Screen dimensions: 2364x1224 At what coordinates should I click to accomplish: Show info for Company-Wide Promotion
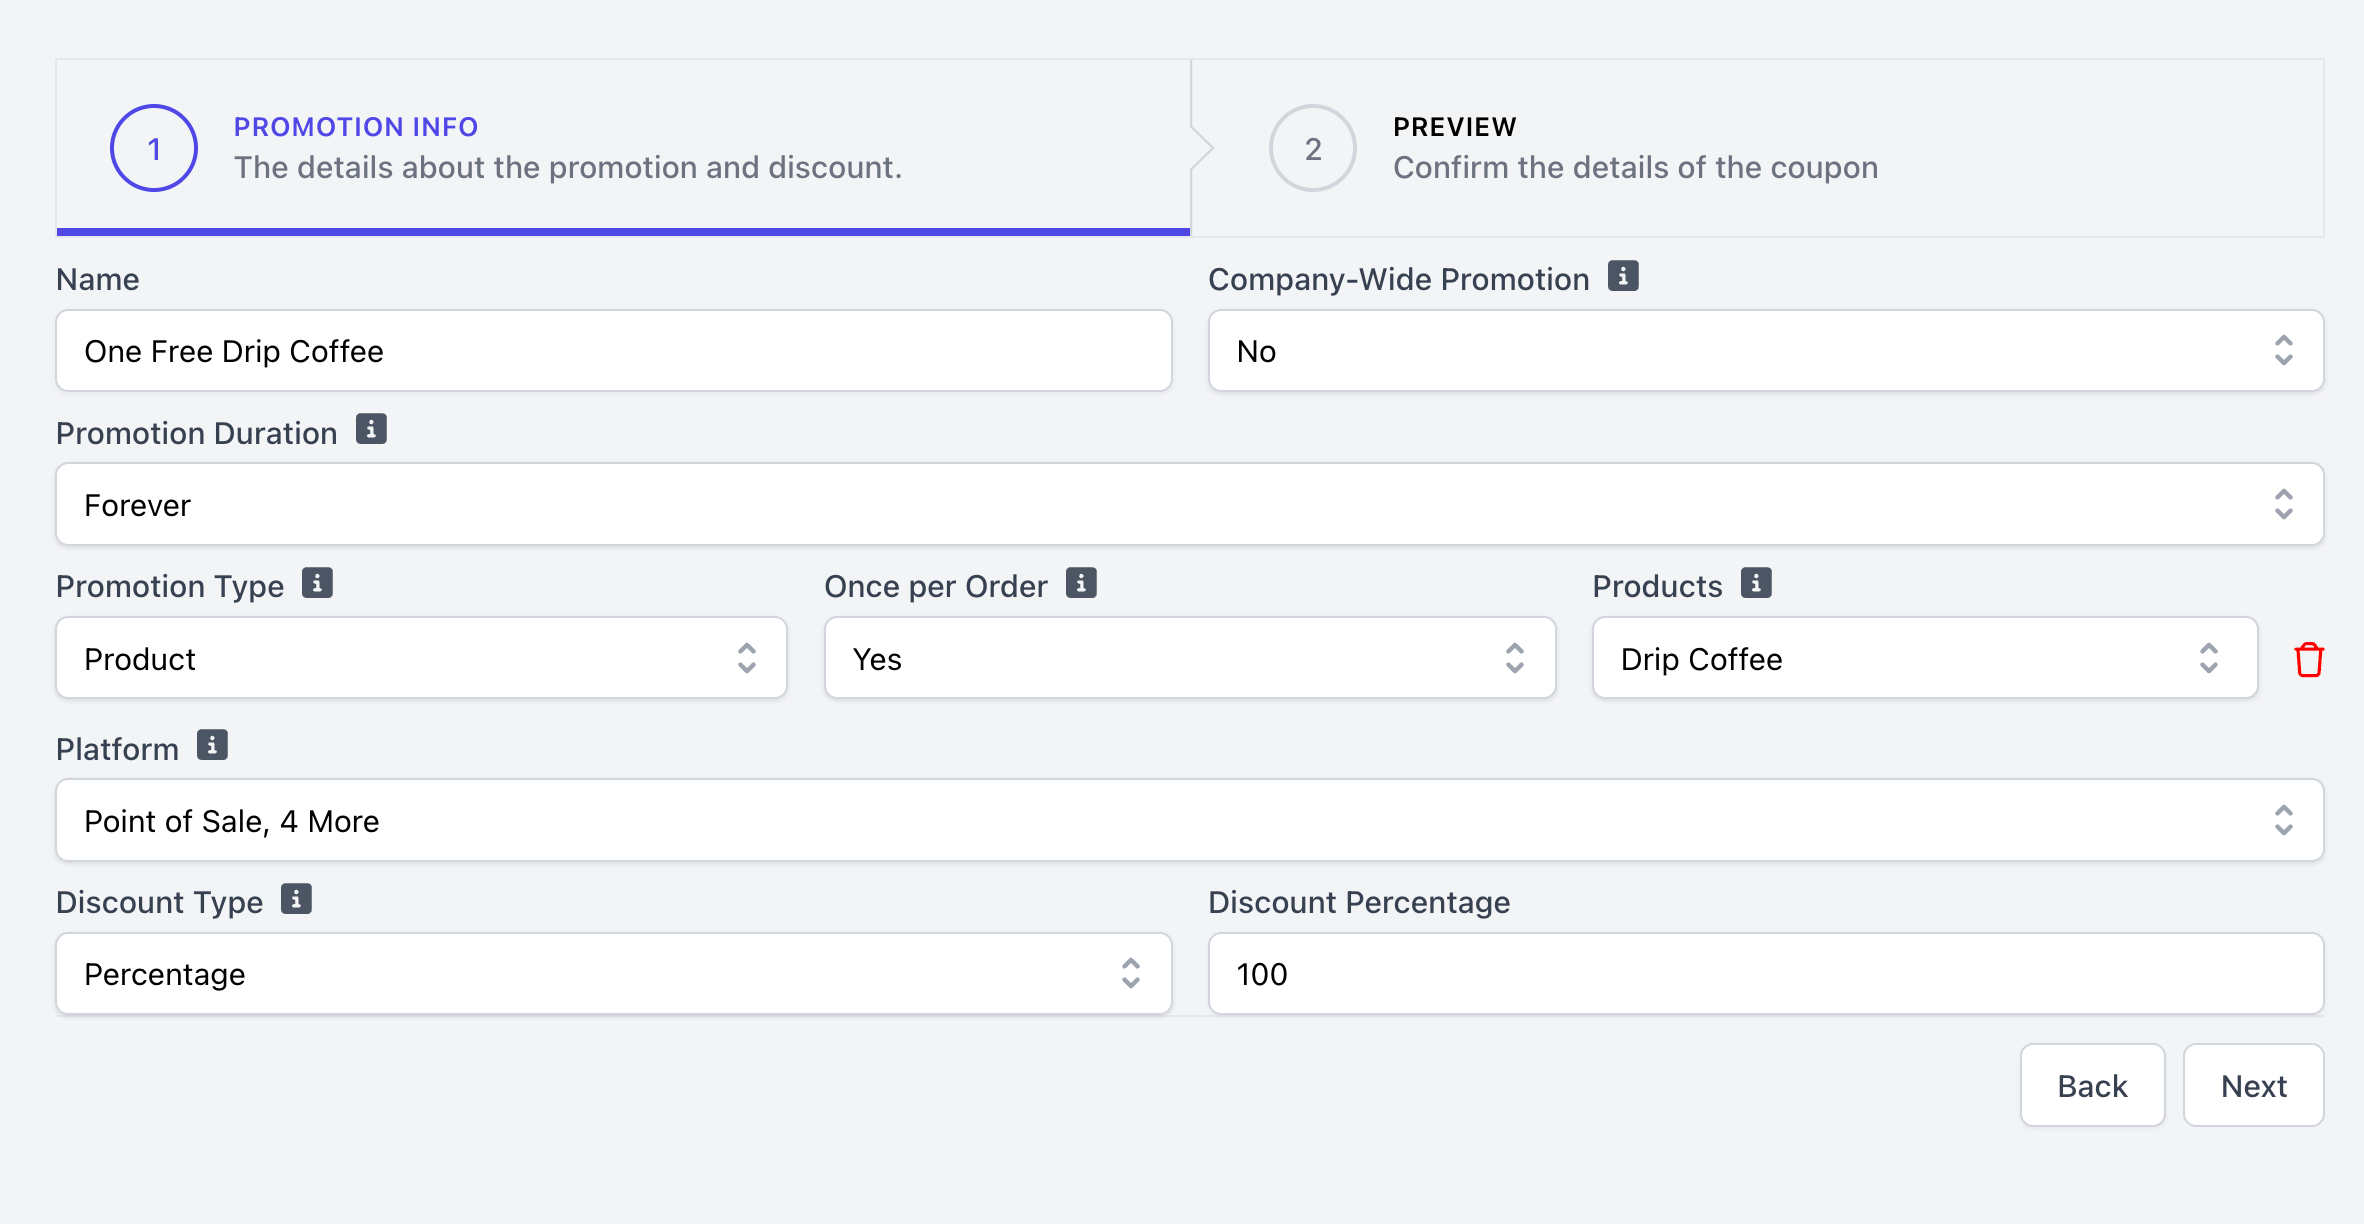point(1623,276)
